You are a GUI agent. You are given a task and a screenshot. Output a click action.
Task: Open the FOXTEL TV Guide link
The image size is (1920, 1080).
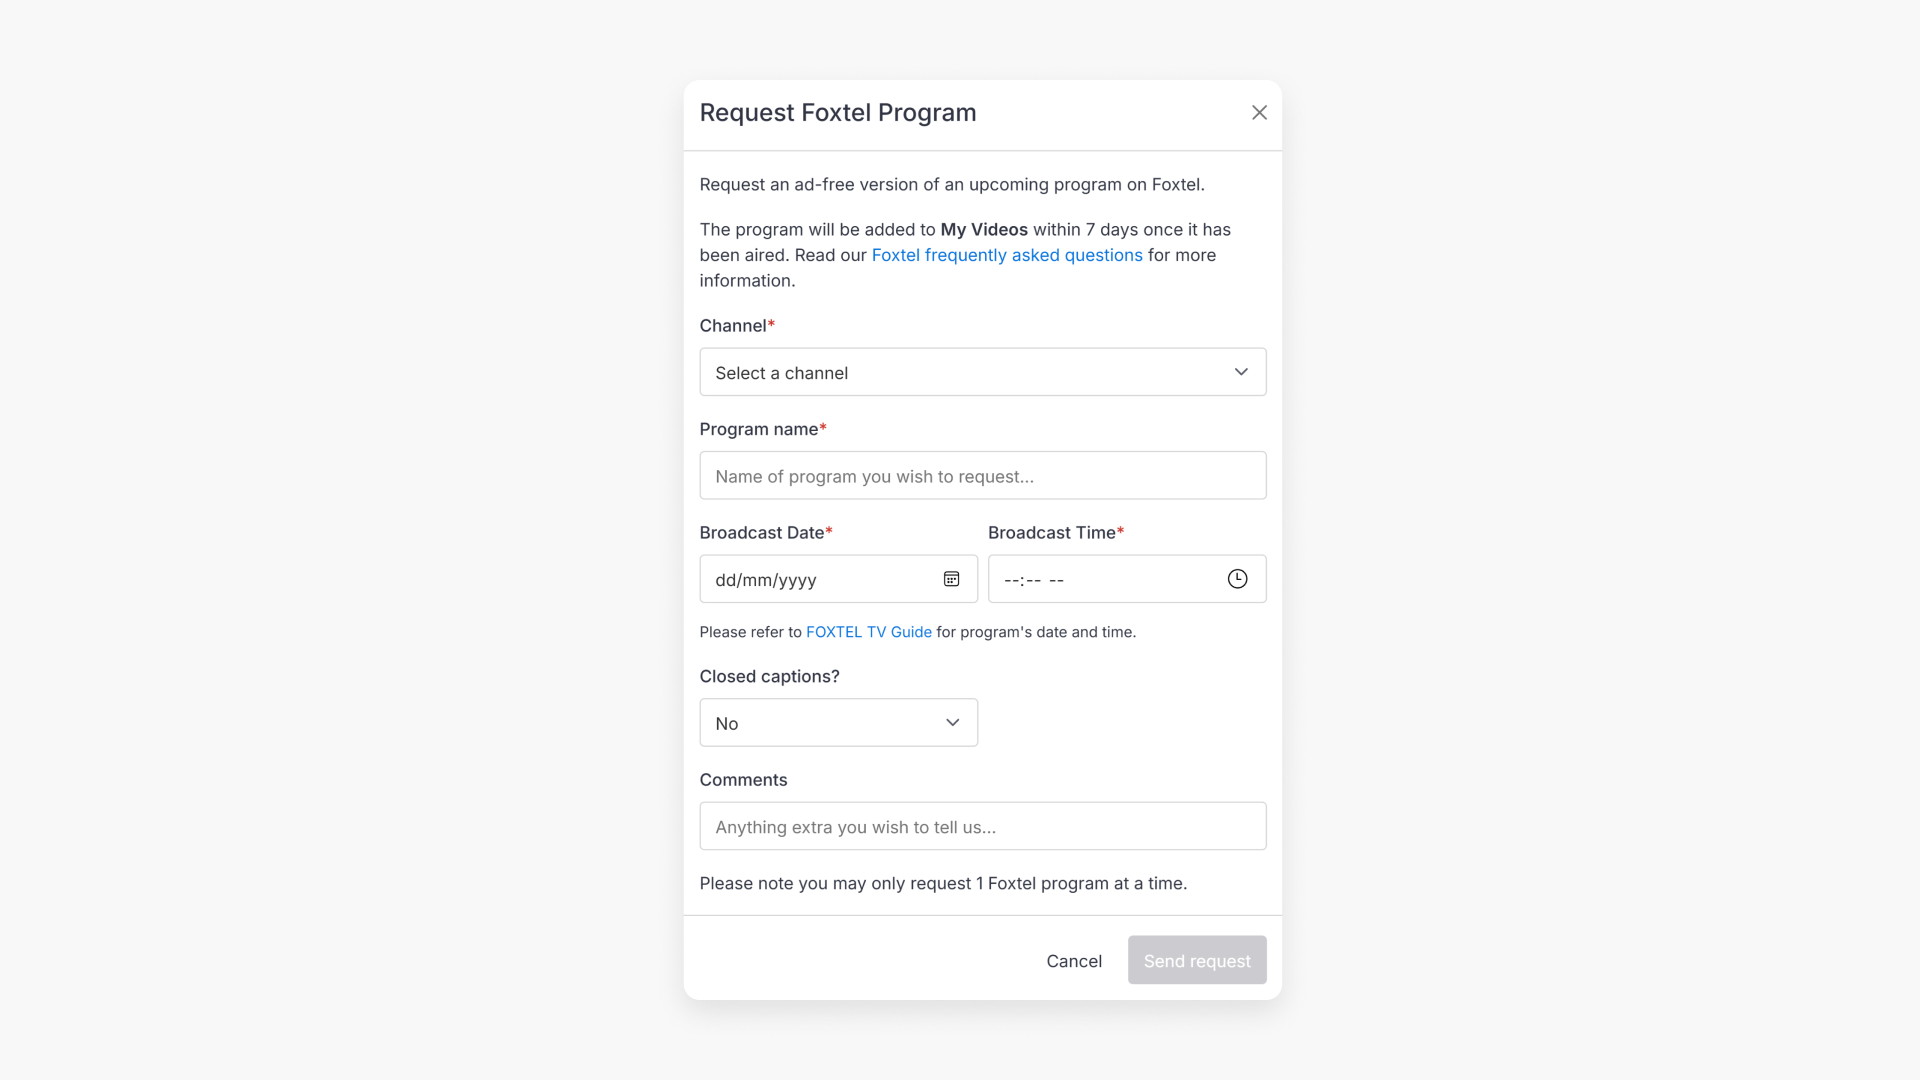(868, 631)
